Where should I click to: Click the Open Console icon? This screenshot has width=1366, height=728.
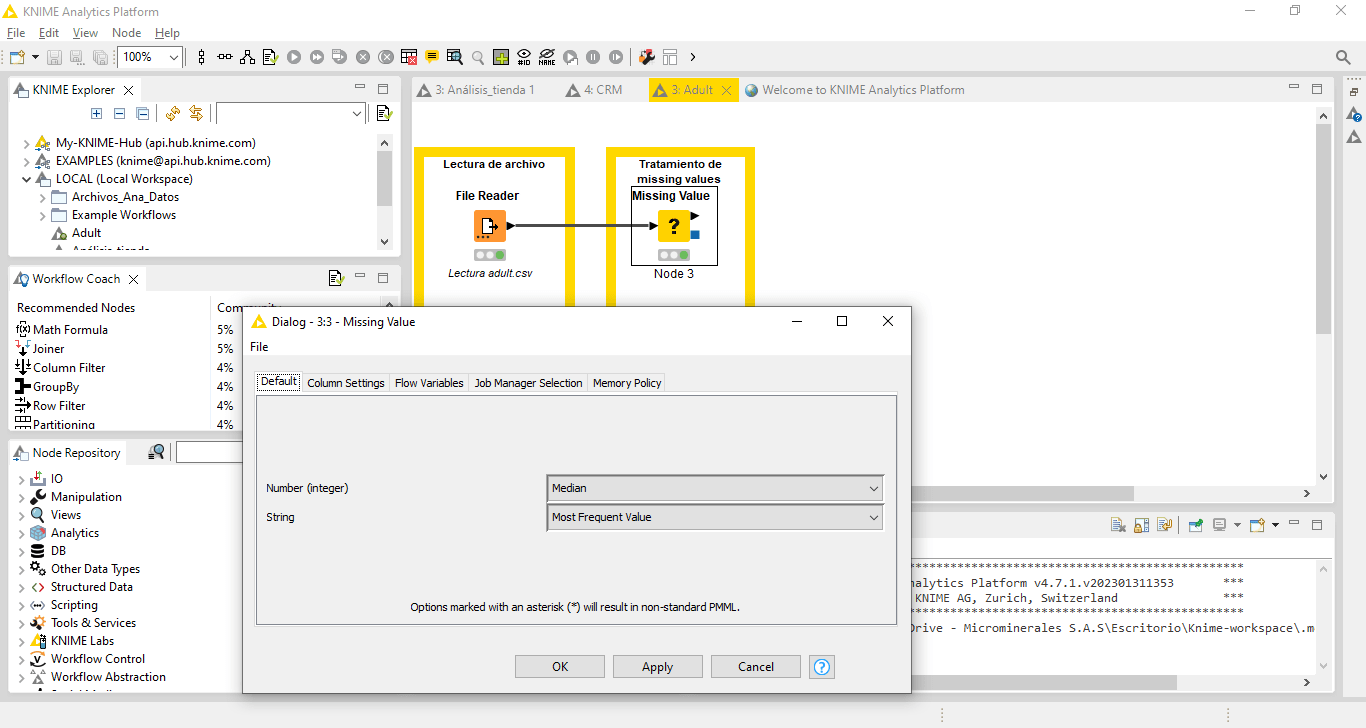(x=1257, y=525)
